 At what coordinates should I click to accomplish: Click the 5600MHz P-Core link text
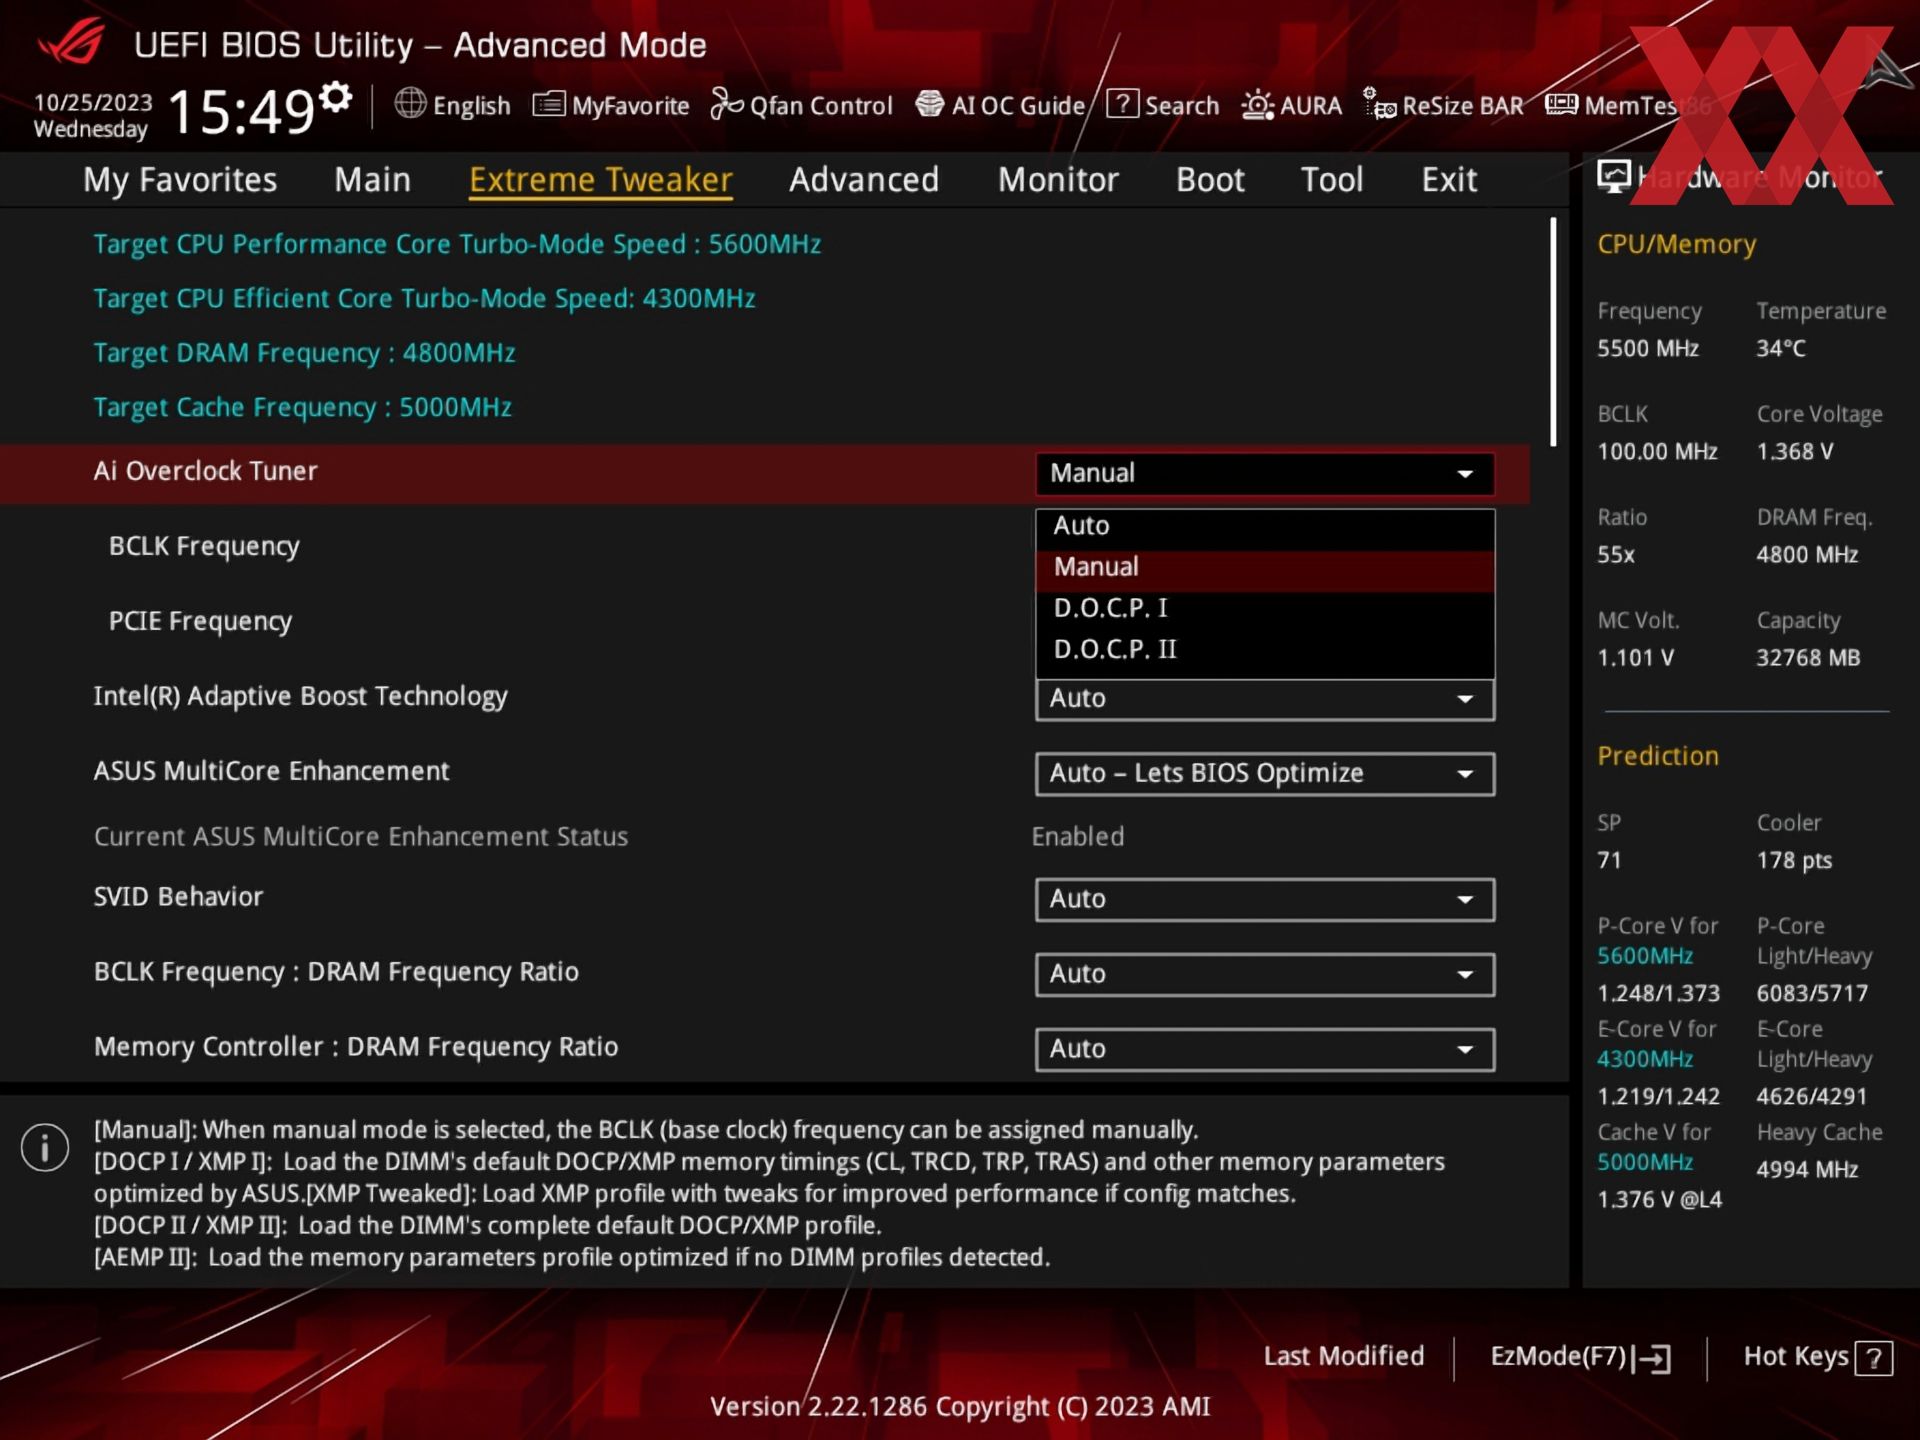point(1645,956)
